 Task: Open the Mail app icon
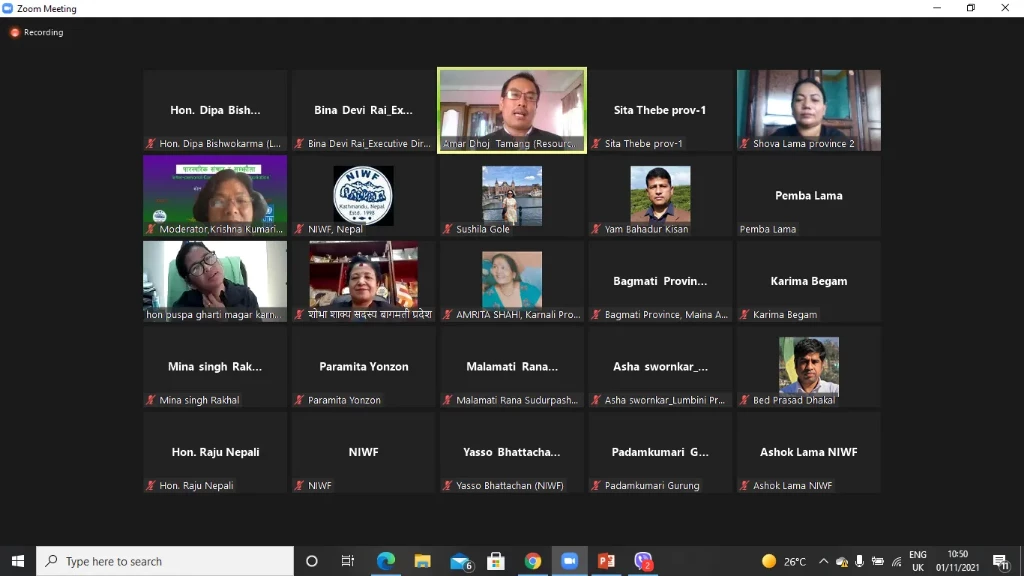tap(460, 561)
